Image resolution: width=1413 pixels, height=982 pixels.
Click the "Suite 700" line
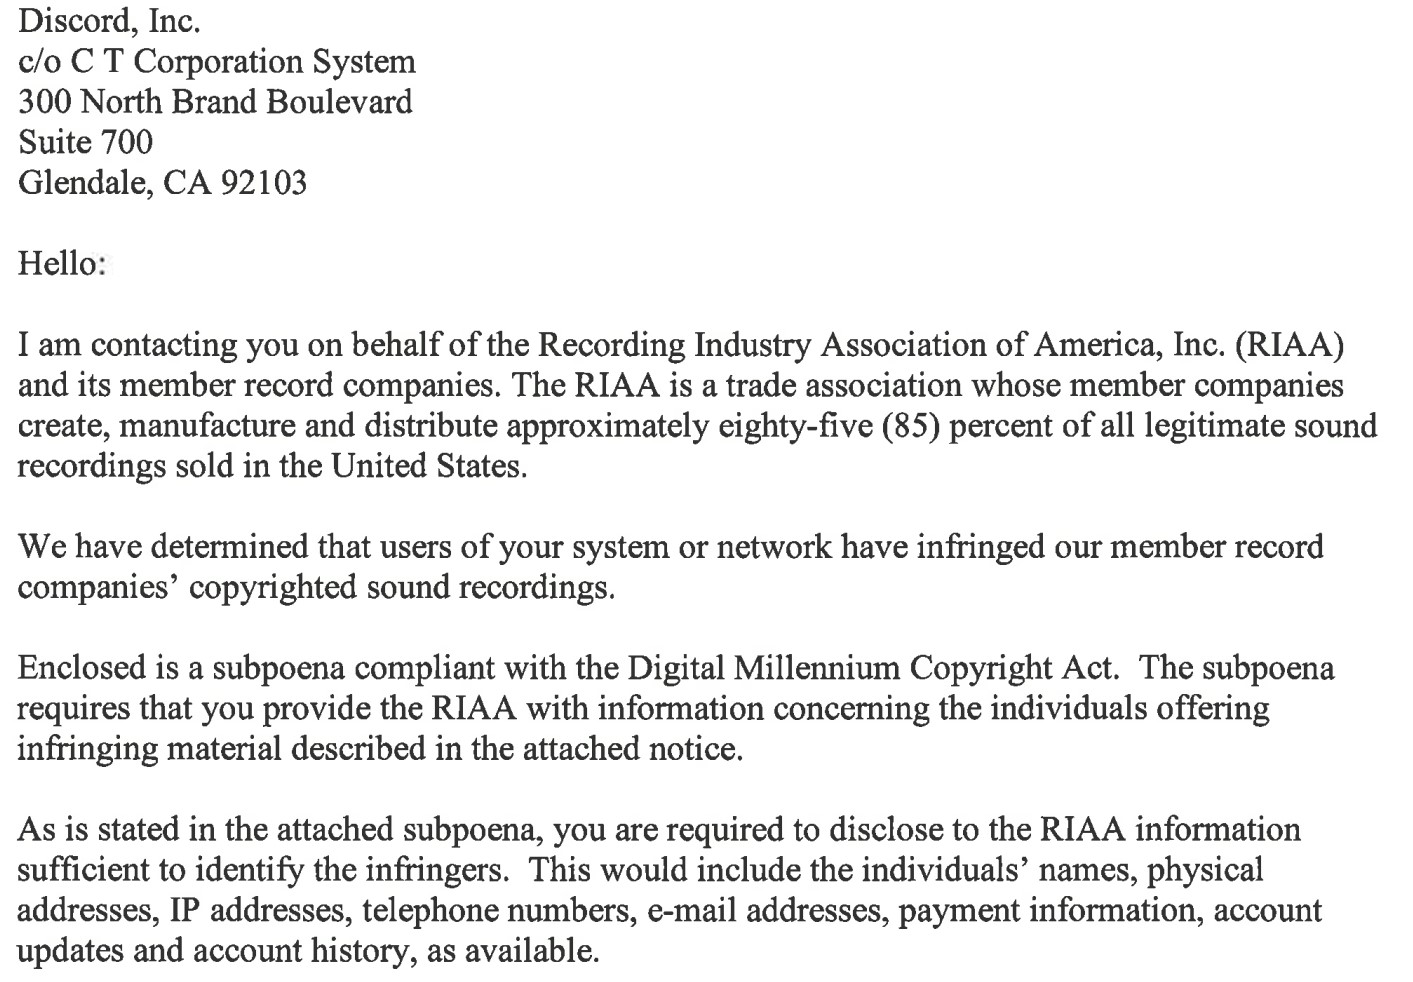click(x=85, y=142)
